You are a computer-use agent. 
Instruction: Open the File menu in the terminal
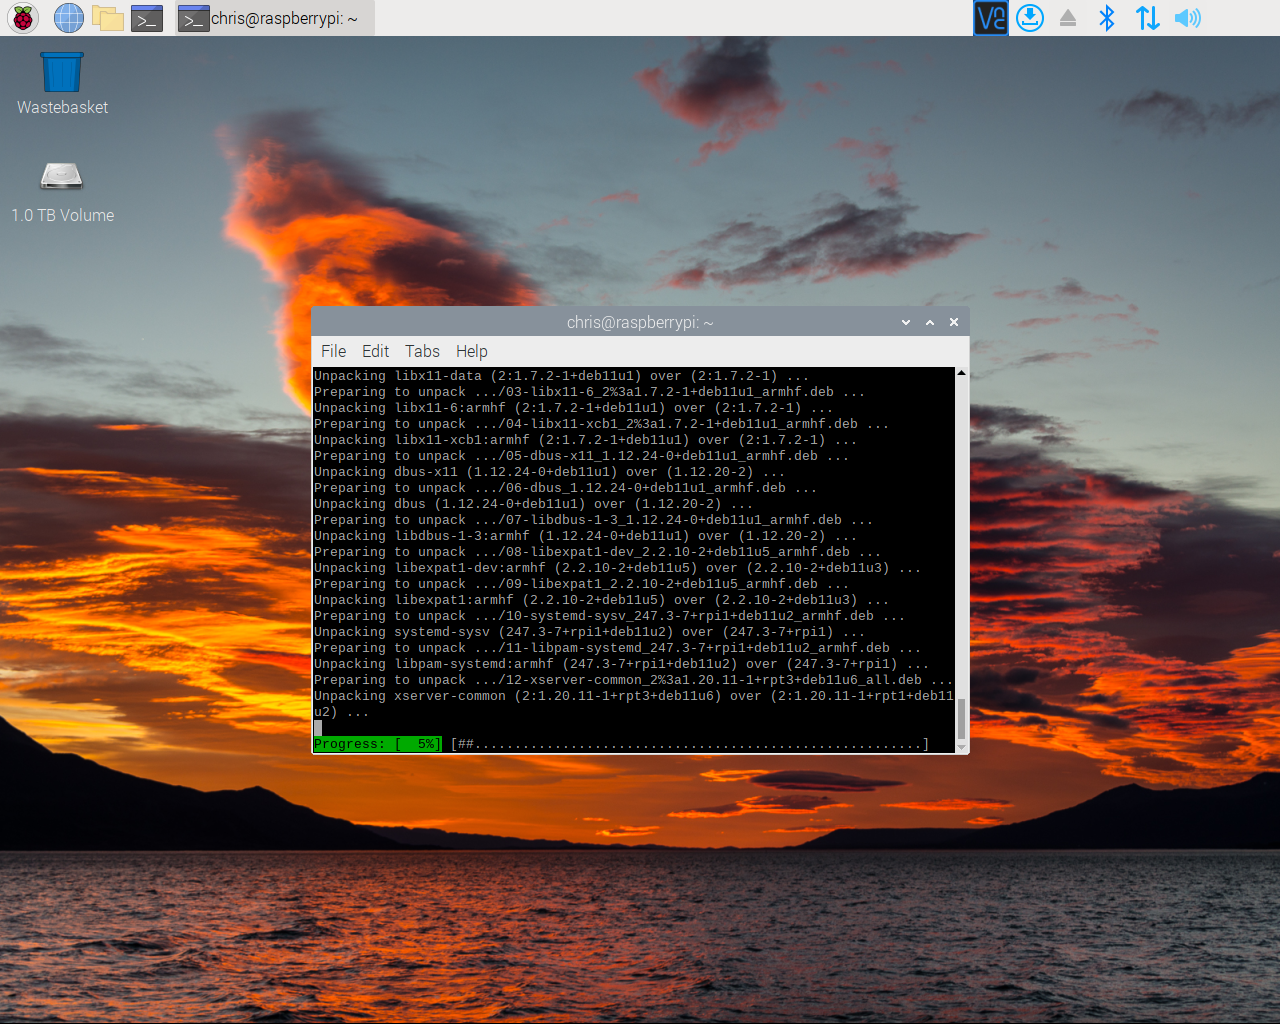tap(333, 351)
